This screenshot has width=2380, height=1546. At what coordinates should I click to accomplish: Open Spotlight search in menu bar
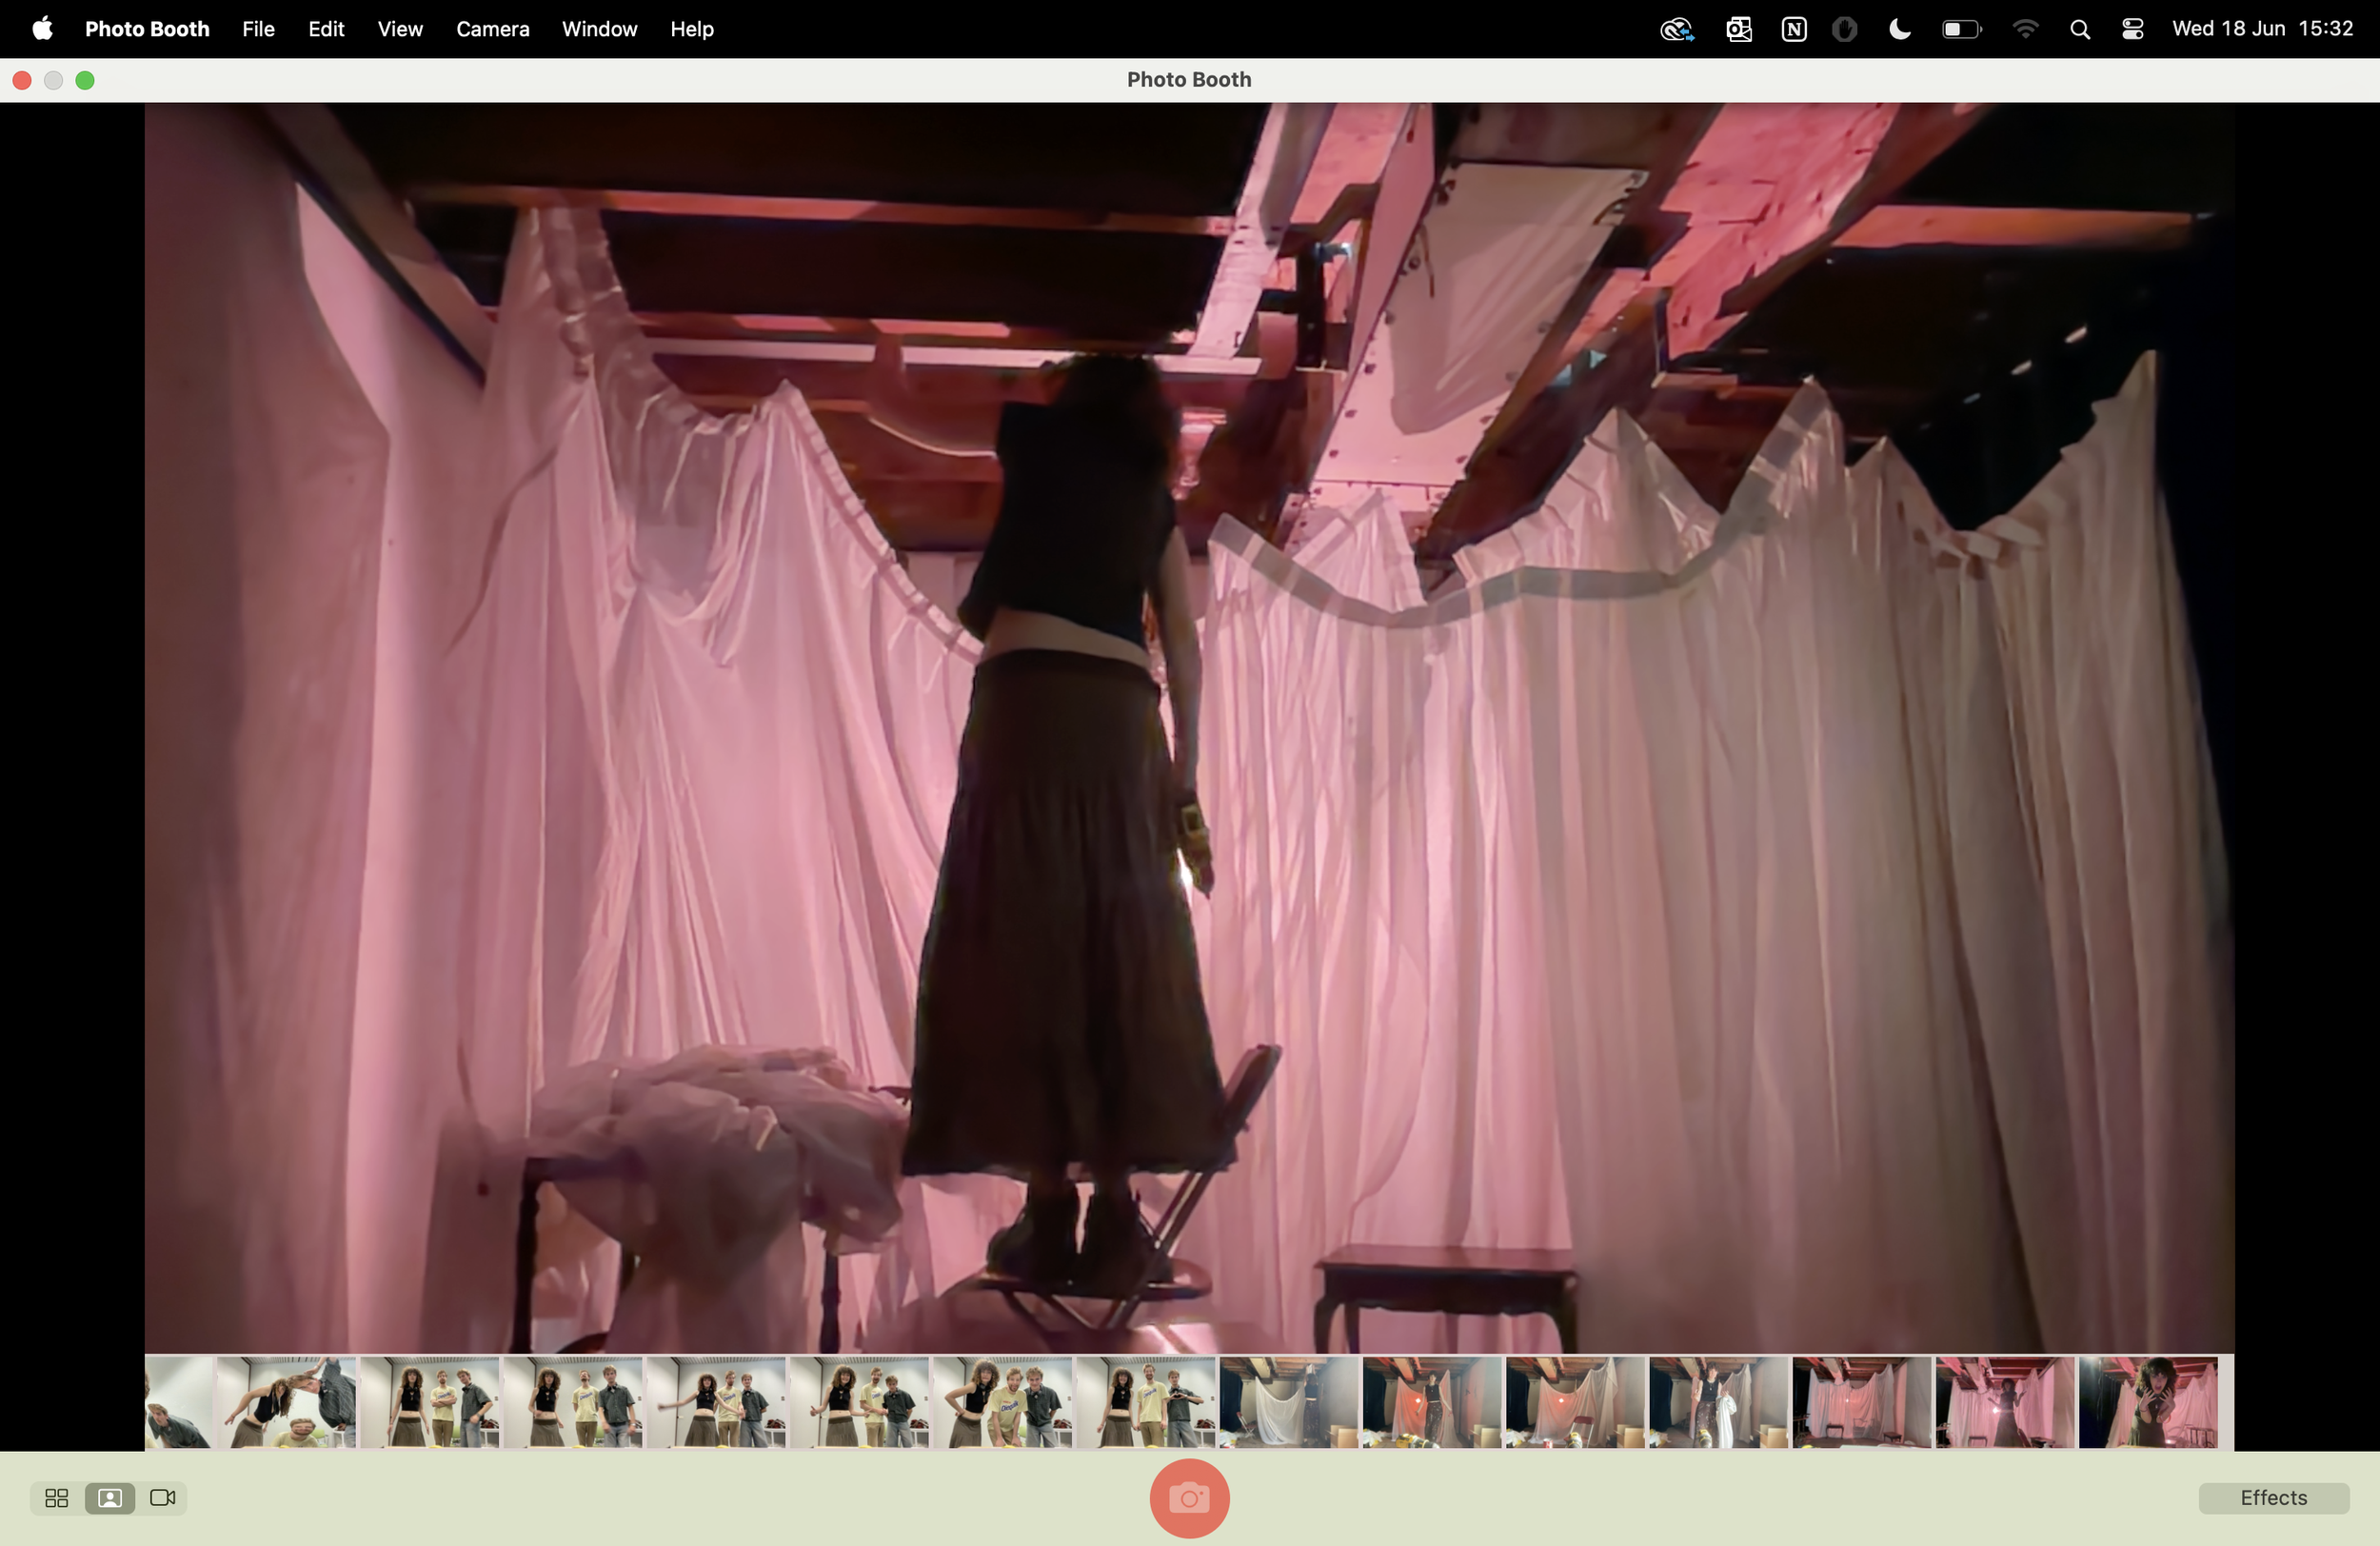(x=2080, y=29)
